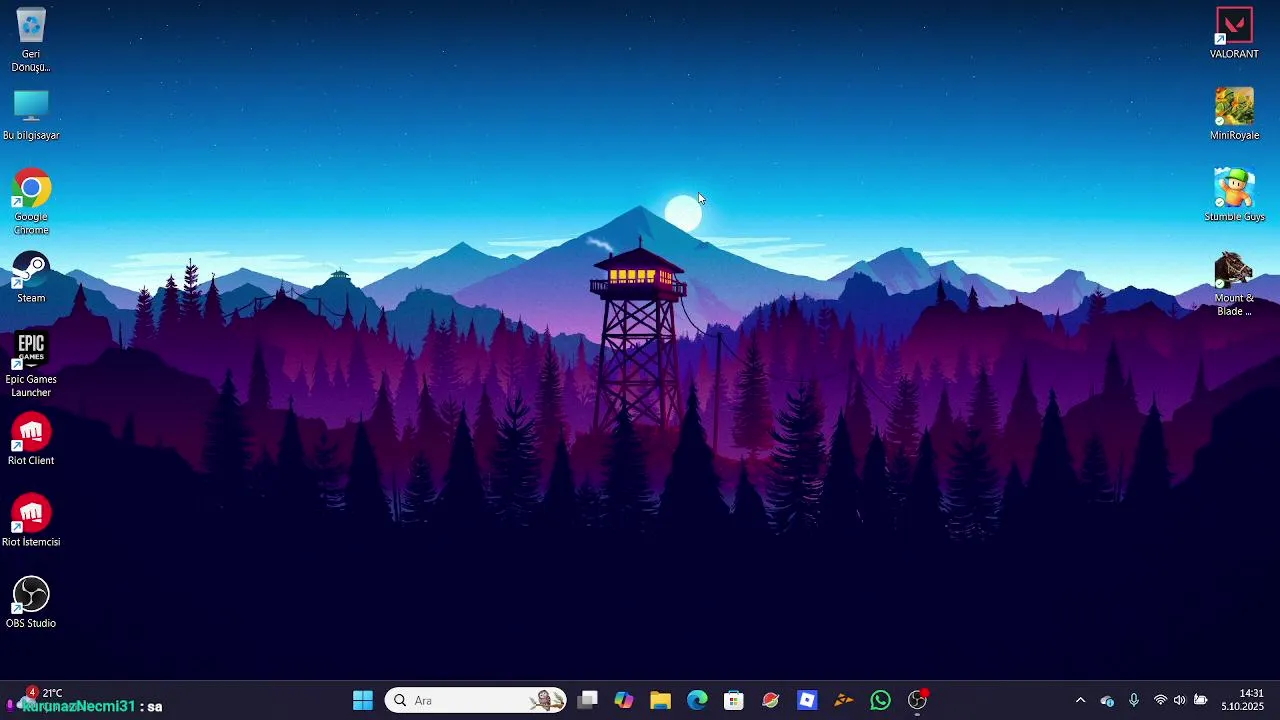Click the orange triangles taskbar app icon

point(843,700)
